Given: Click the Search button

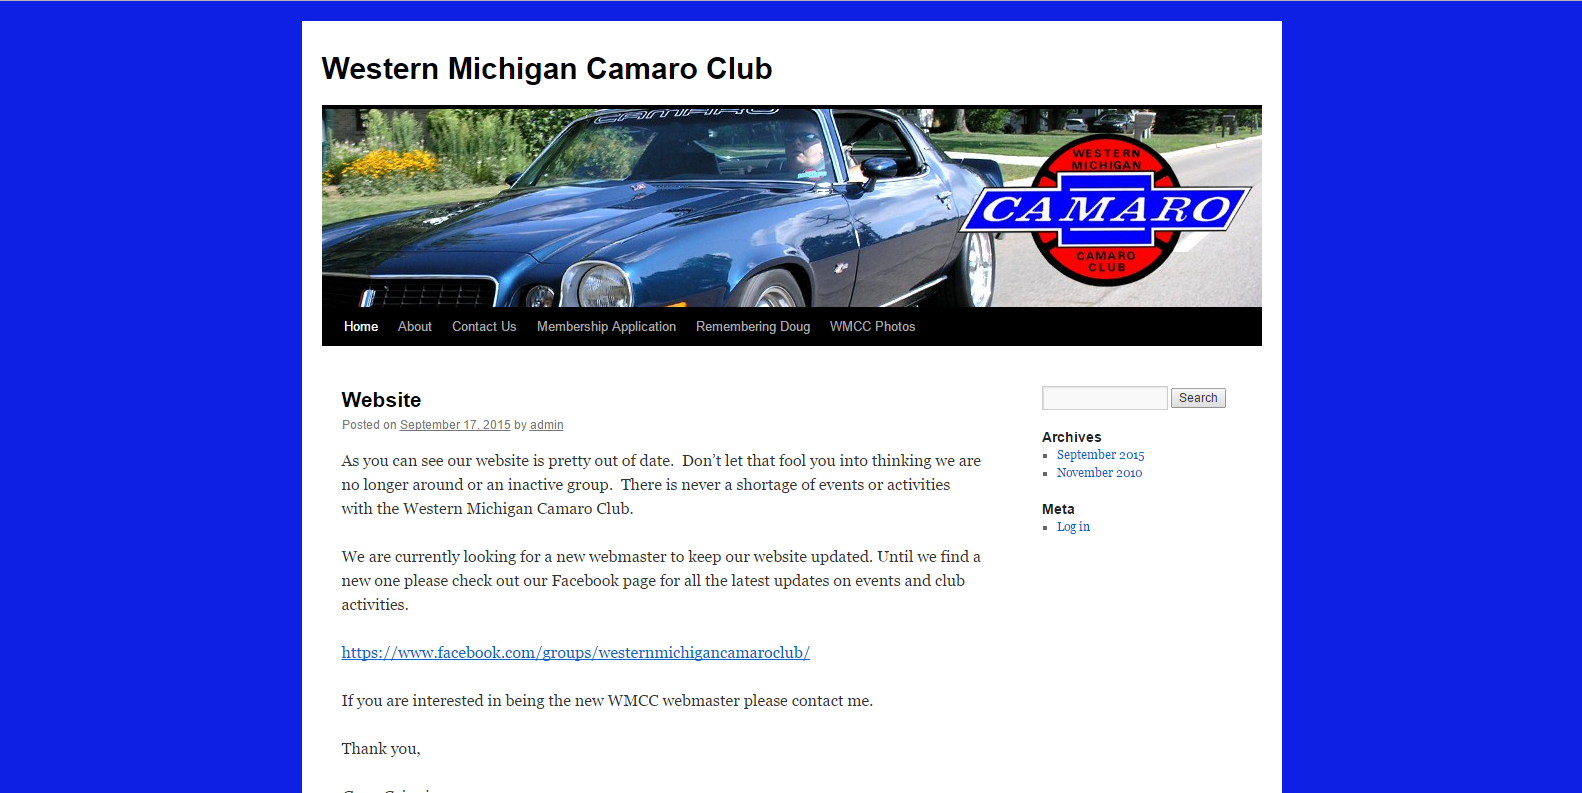Looking at the screenshot, I should click(1198, 398).
